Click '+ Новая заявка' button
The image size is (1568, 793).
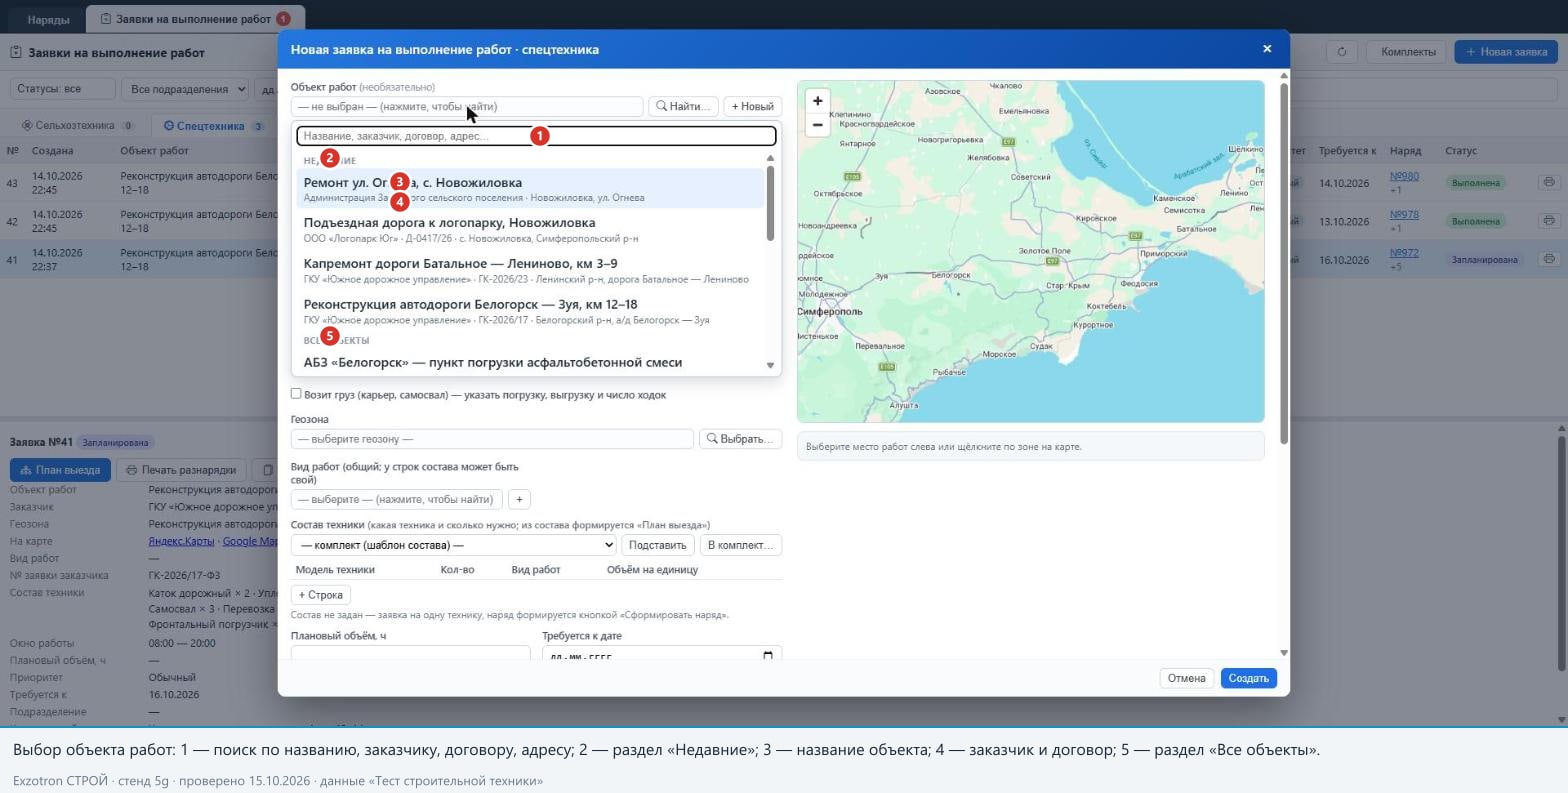pos(1506,52)
